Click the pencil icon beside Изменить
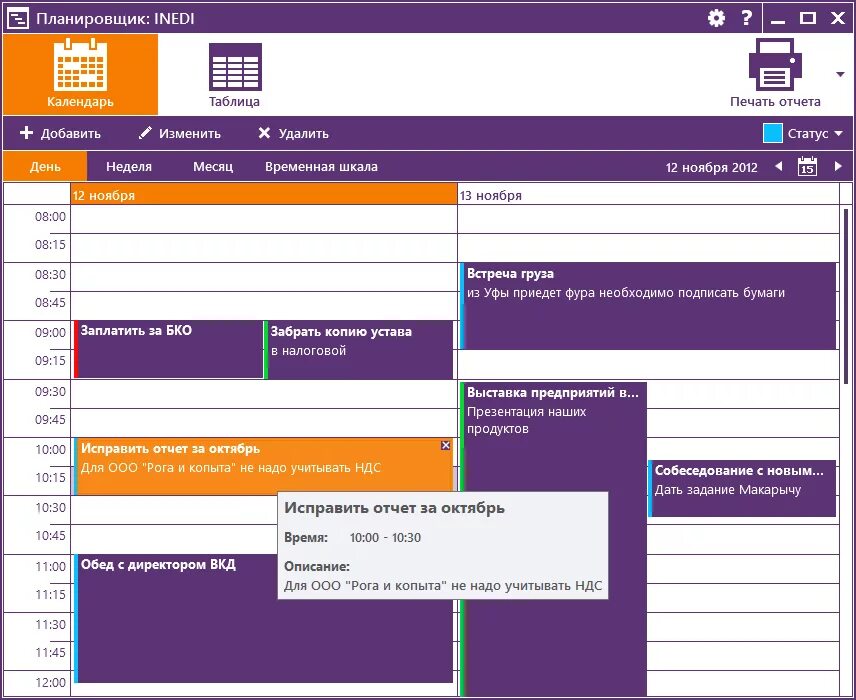This screenshot has width=856, height=700. click(145, 133)
